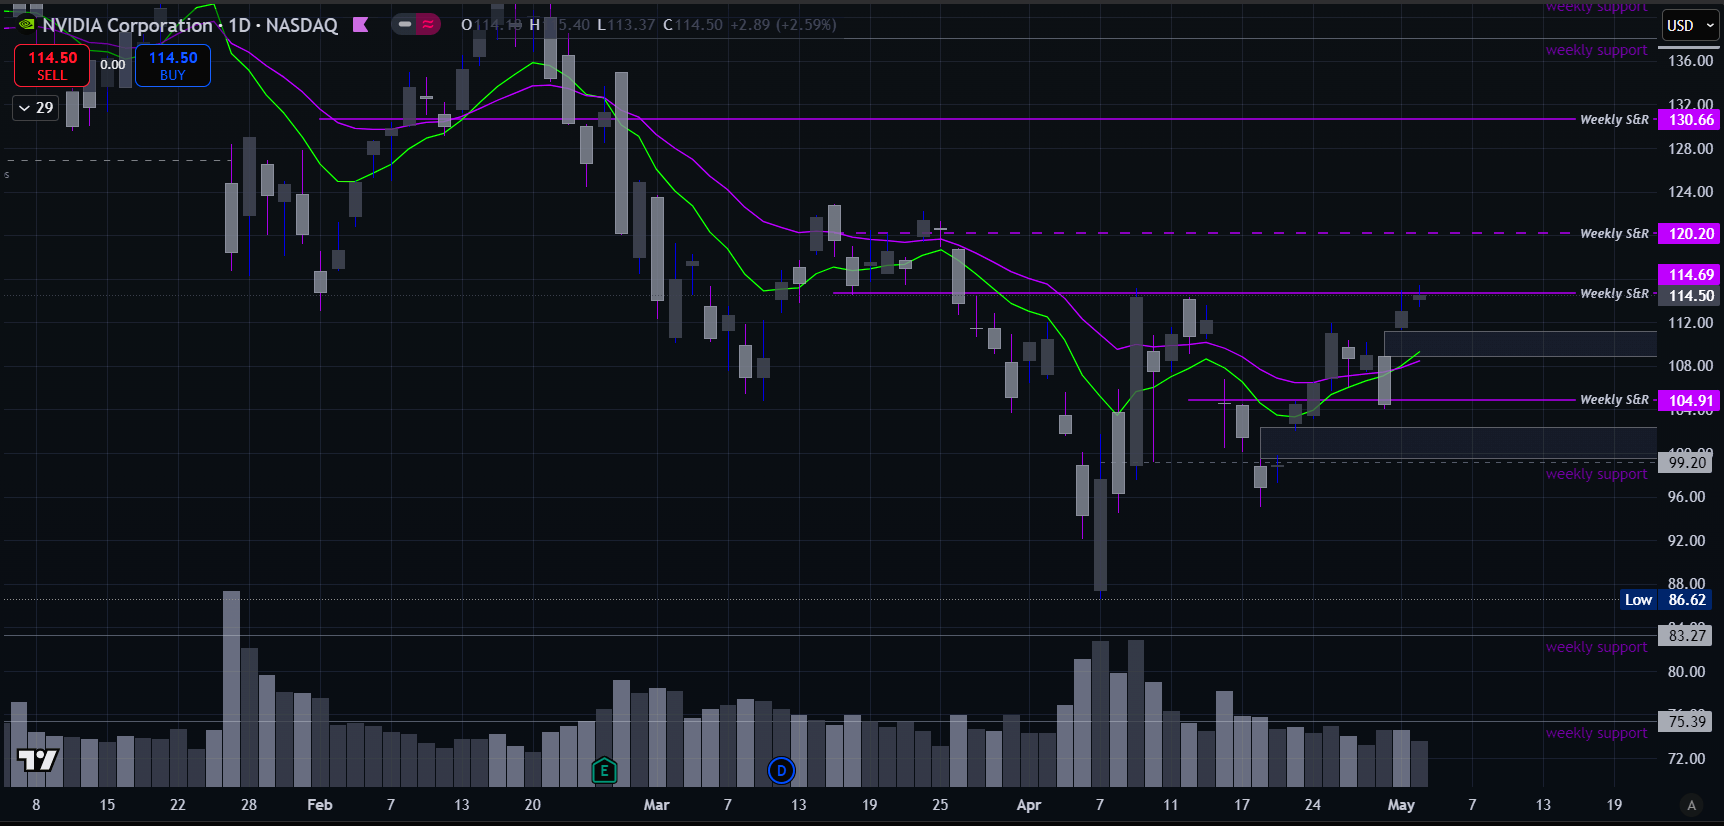The width and height of the screenshot is (1724, 826).
Task: Click the Weekly S&R text at 130.66 line
Action: click(1614, 120)
